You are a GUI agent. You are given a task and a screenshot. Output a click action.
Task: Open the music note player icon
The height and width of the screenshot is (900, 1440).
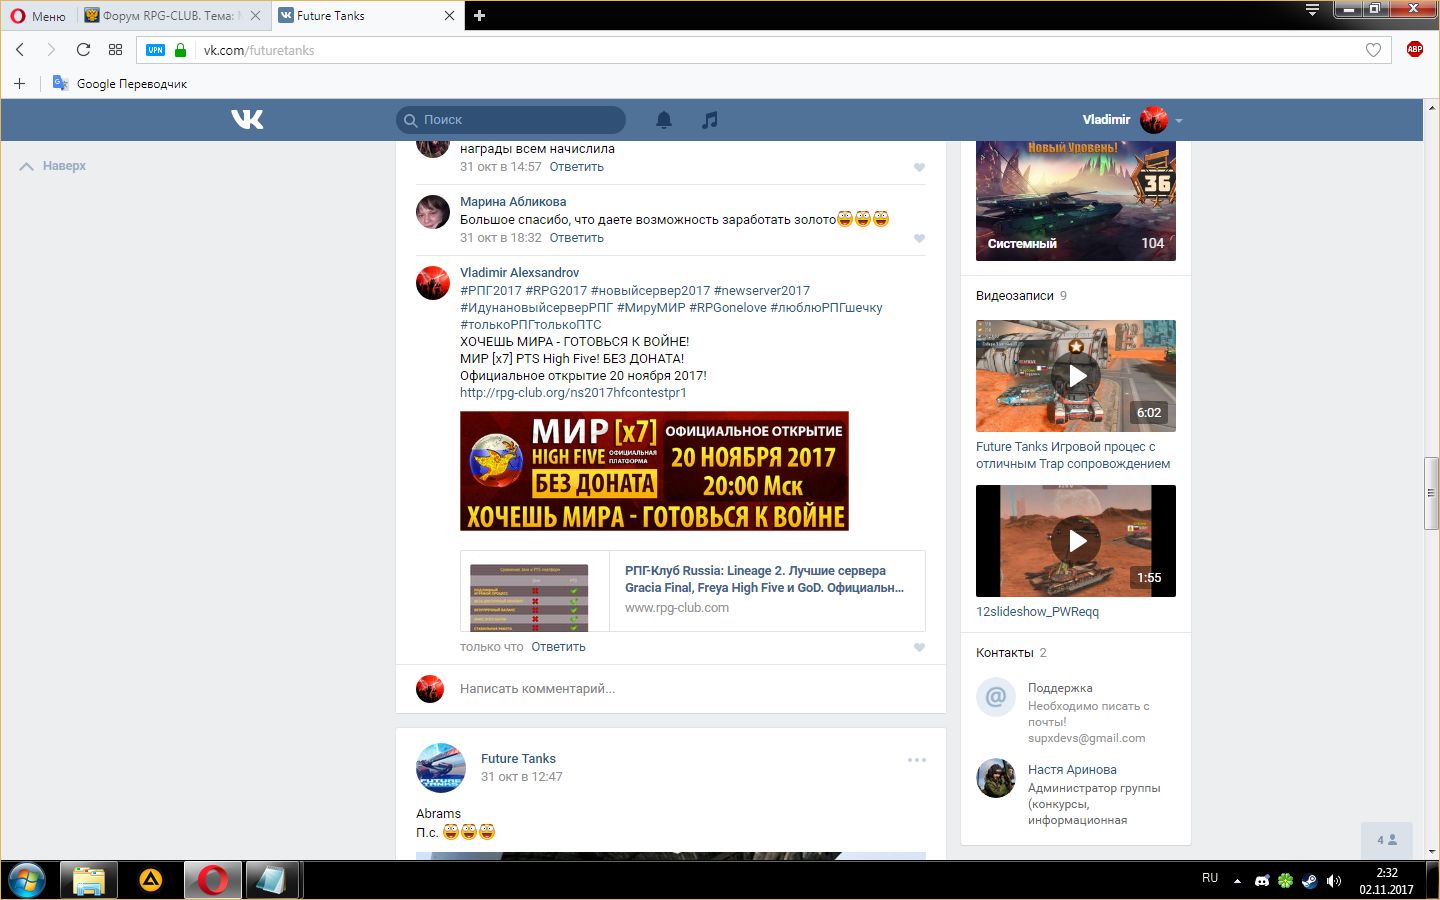coord(709,120)
